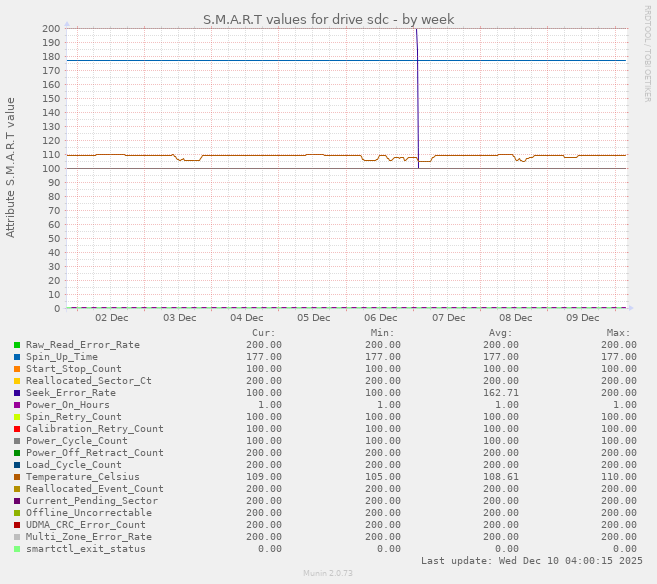The image size is (657, 584).
Task: Click the Temperature_Celsius legend color square
Action: pos(17,477)
